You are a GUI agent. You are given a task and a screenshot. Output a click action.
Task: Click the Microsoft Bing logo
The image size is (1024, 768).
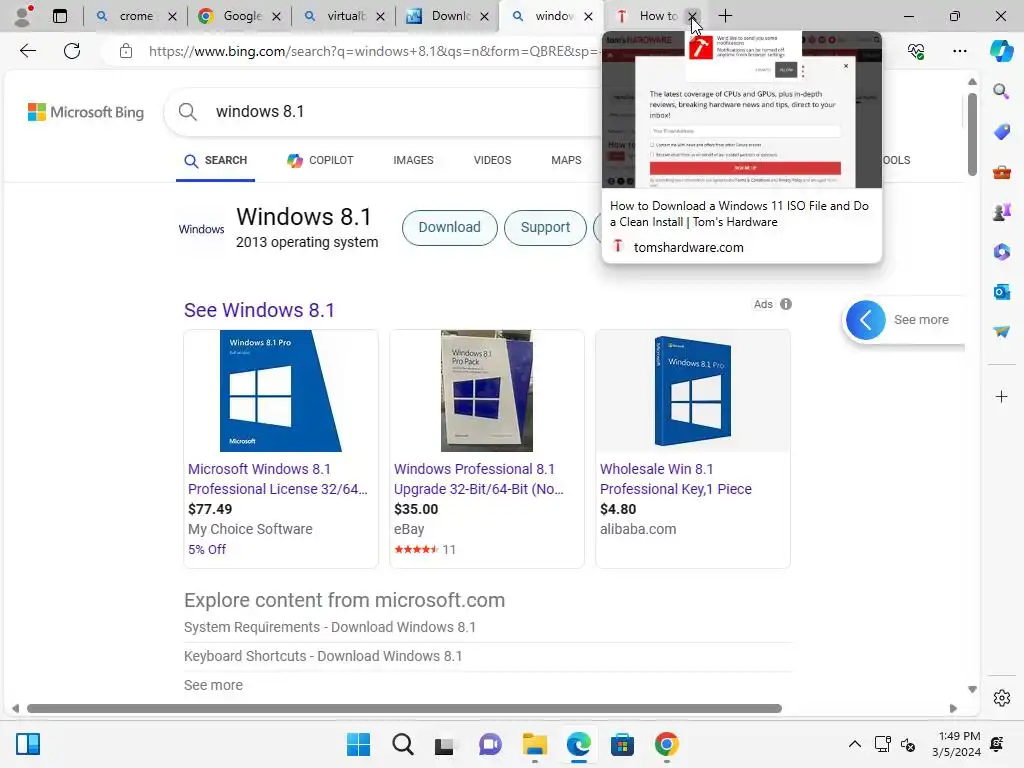pos(86,112)
